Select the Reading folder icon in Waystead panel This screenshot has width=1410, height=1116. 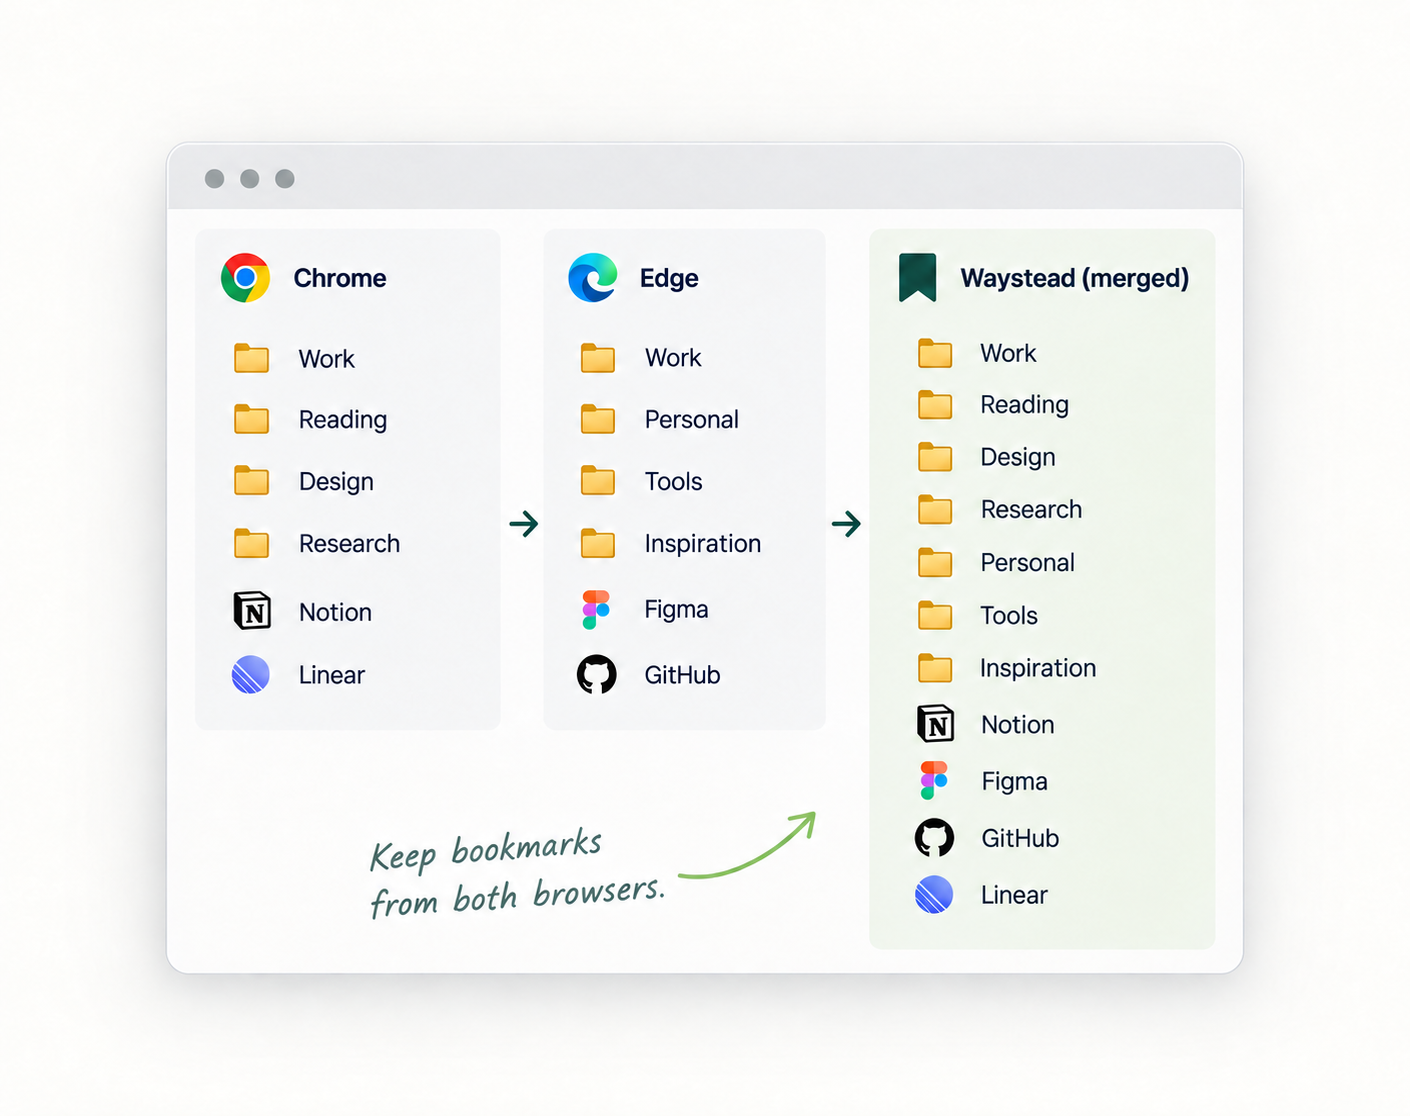point(935,404)
